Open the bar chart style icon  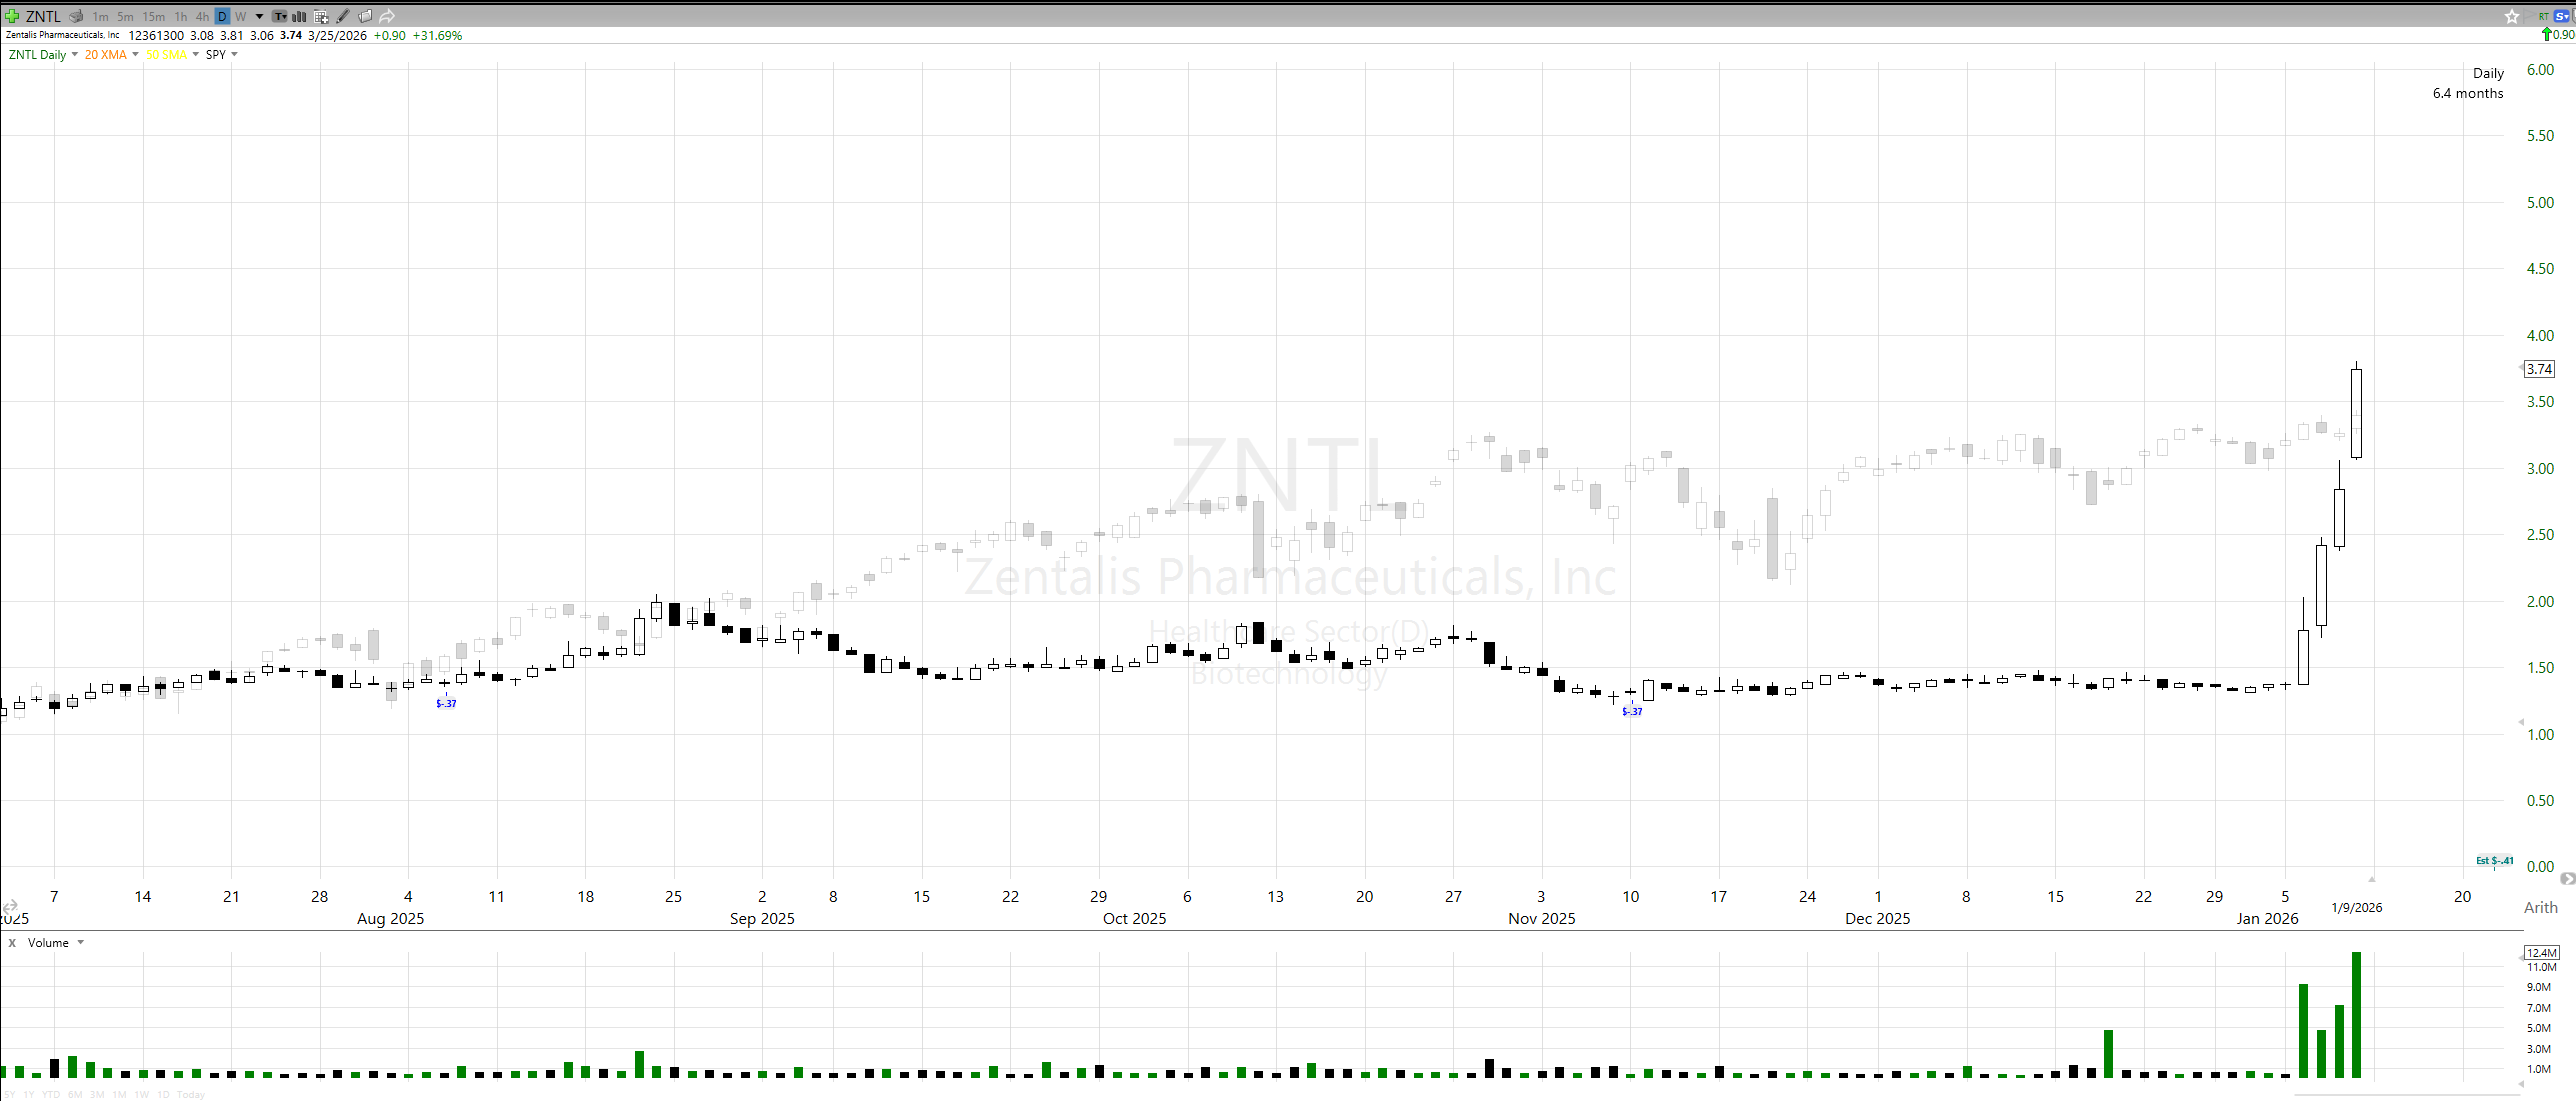pyautogui.click(x=299, y=16)
